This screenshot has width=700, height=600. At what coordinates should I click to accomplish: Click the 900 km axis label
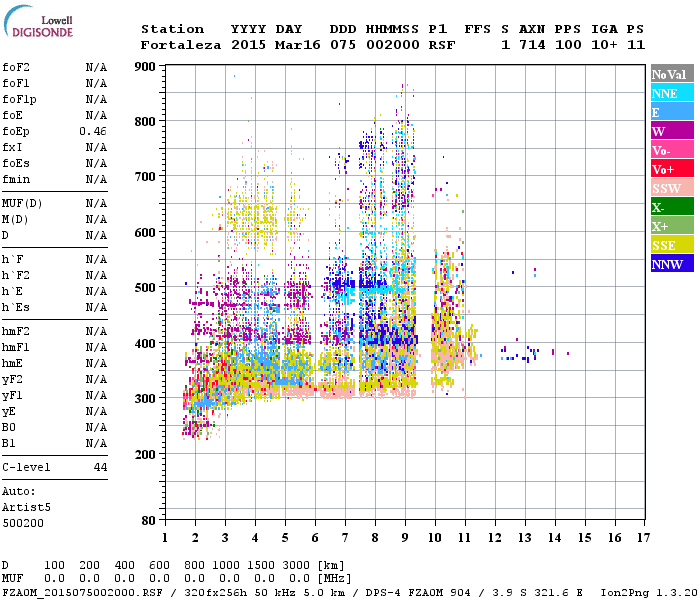(145, 67)
